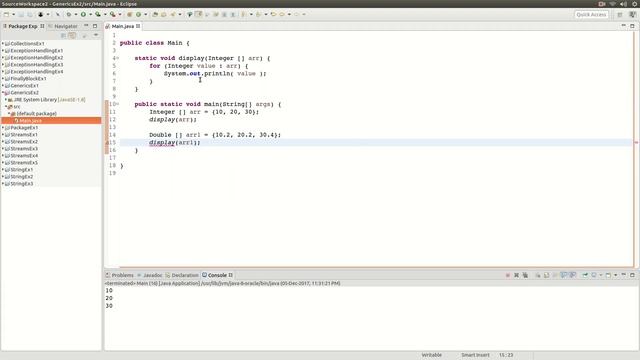Click Display Selected Console monitor icon
Viewport: 640px width, 360px height.
(x=594, y=275)
